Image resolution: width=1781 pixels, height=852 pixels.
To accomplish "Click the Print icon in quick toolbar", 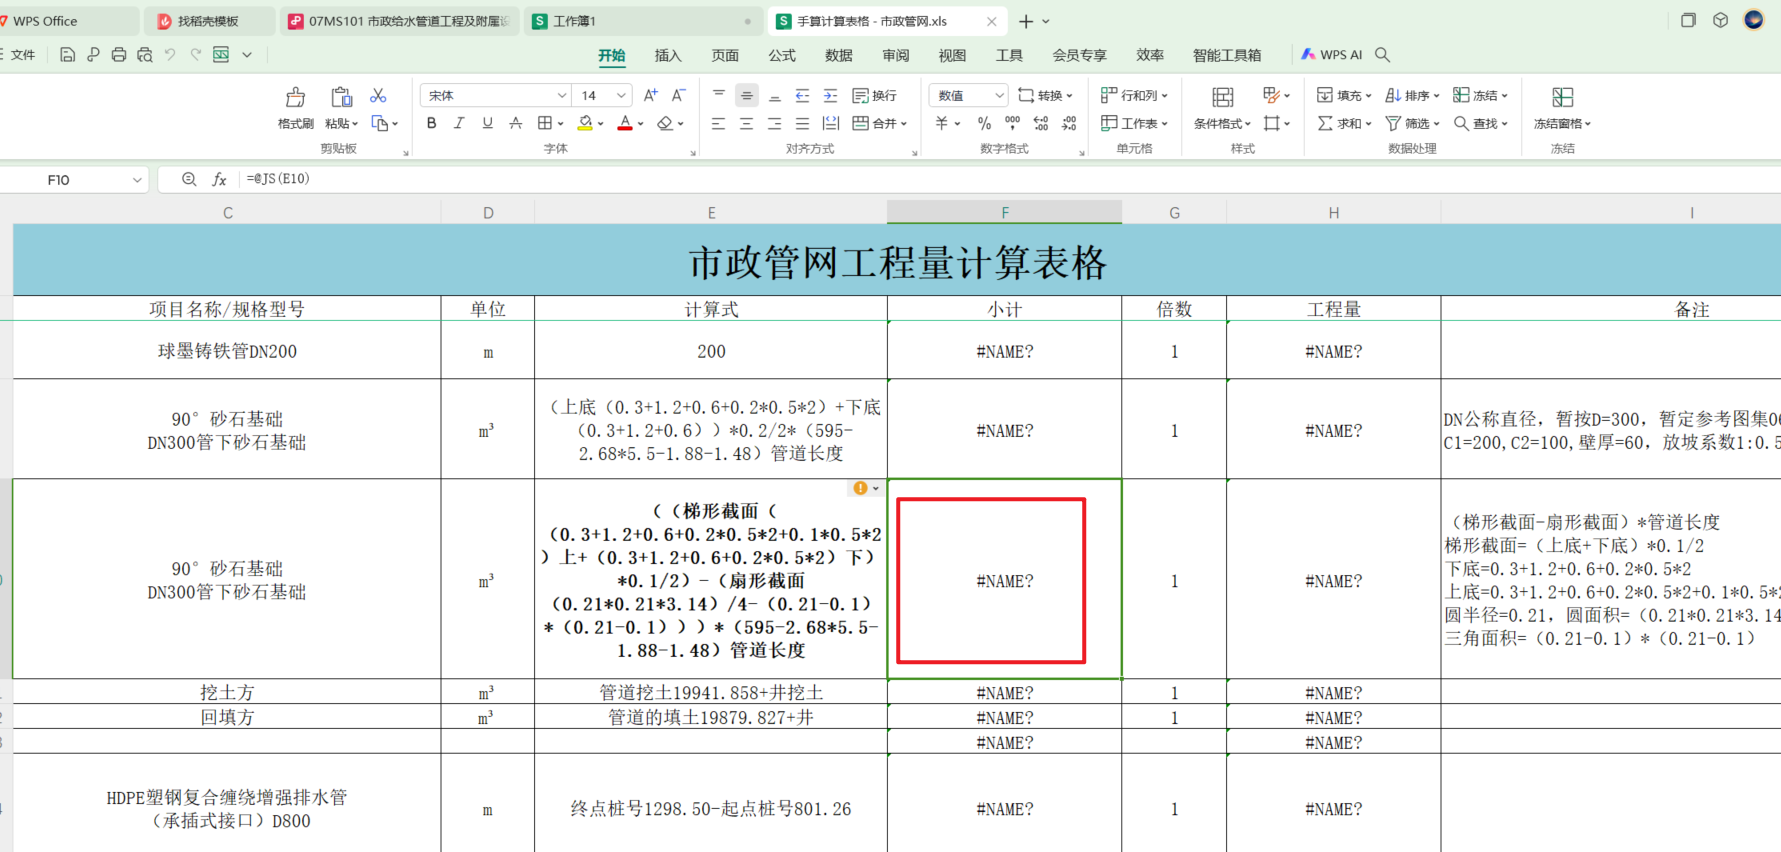I will point(119,55).
